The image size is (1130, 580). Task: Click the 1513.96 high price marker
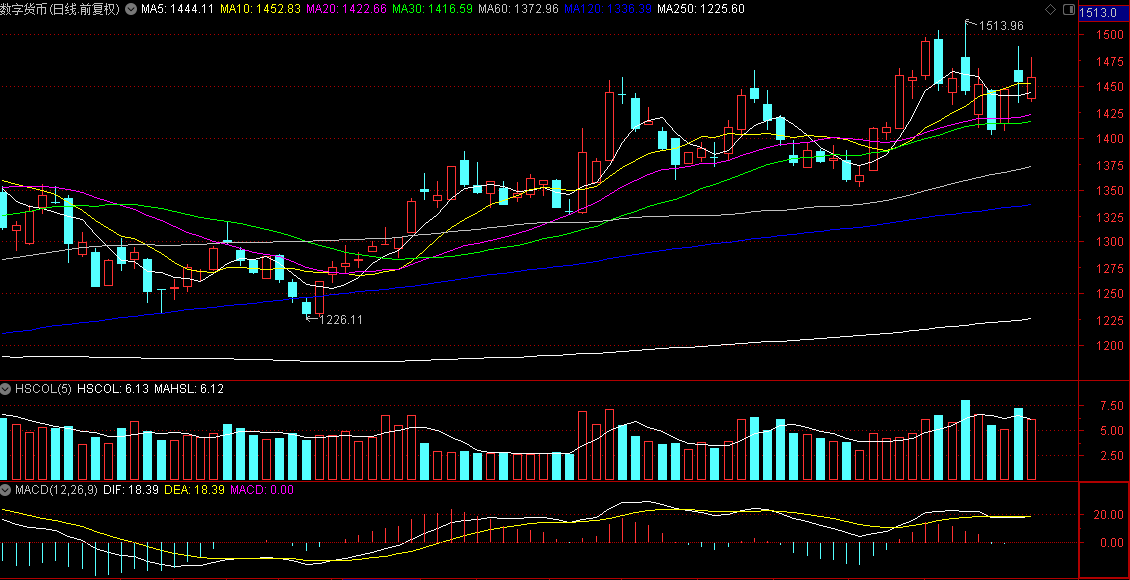point(1001,26)
